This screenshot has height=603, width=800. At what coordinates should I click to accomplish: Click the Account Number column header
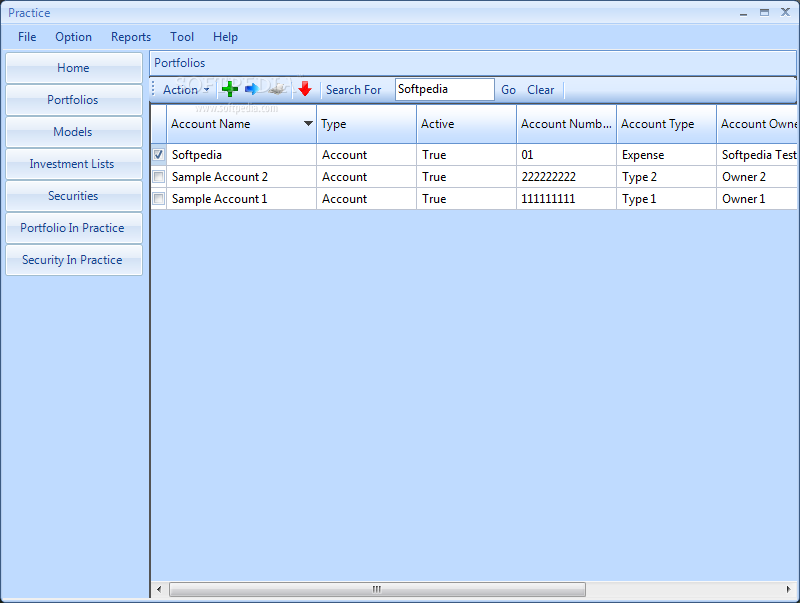click(566, 124)
